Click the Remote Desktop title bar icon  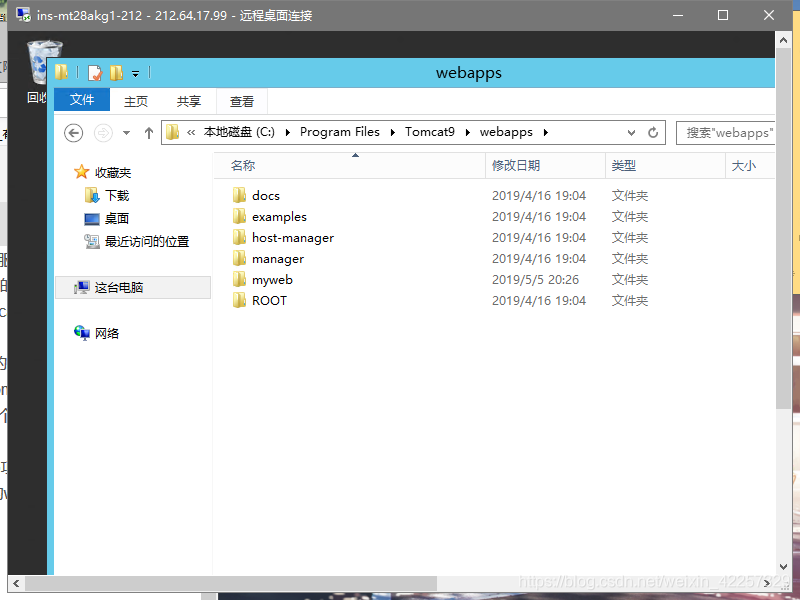[23, 15]
